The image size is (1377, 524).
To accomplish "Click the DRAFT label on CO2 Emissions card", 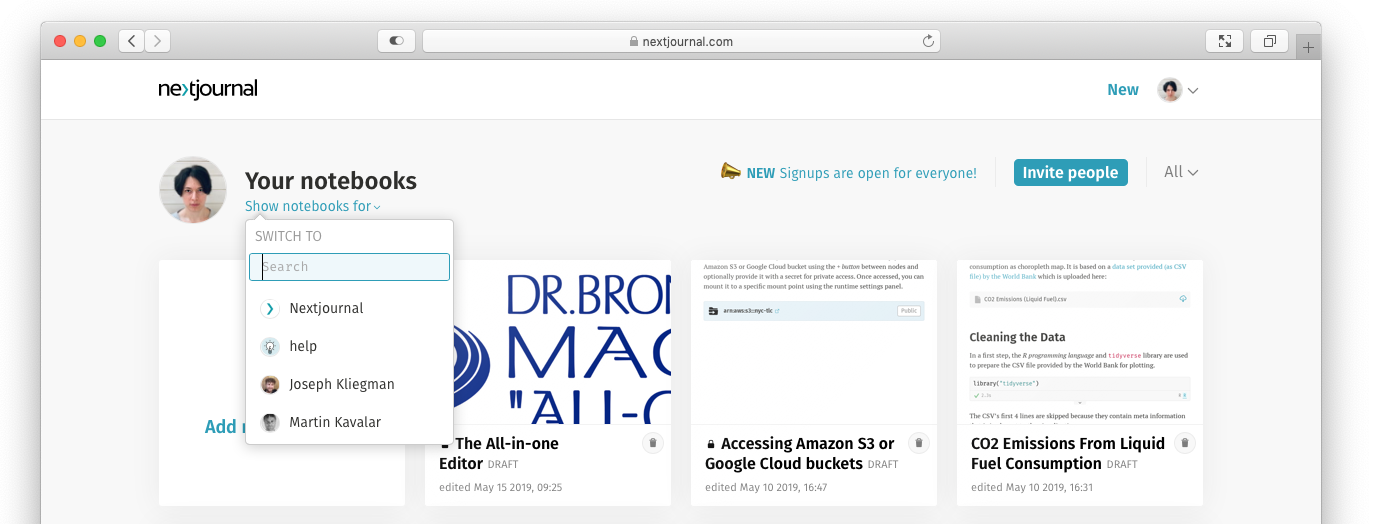I will click(x=1122, y=465).
